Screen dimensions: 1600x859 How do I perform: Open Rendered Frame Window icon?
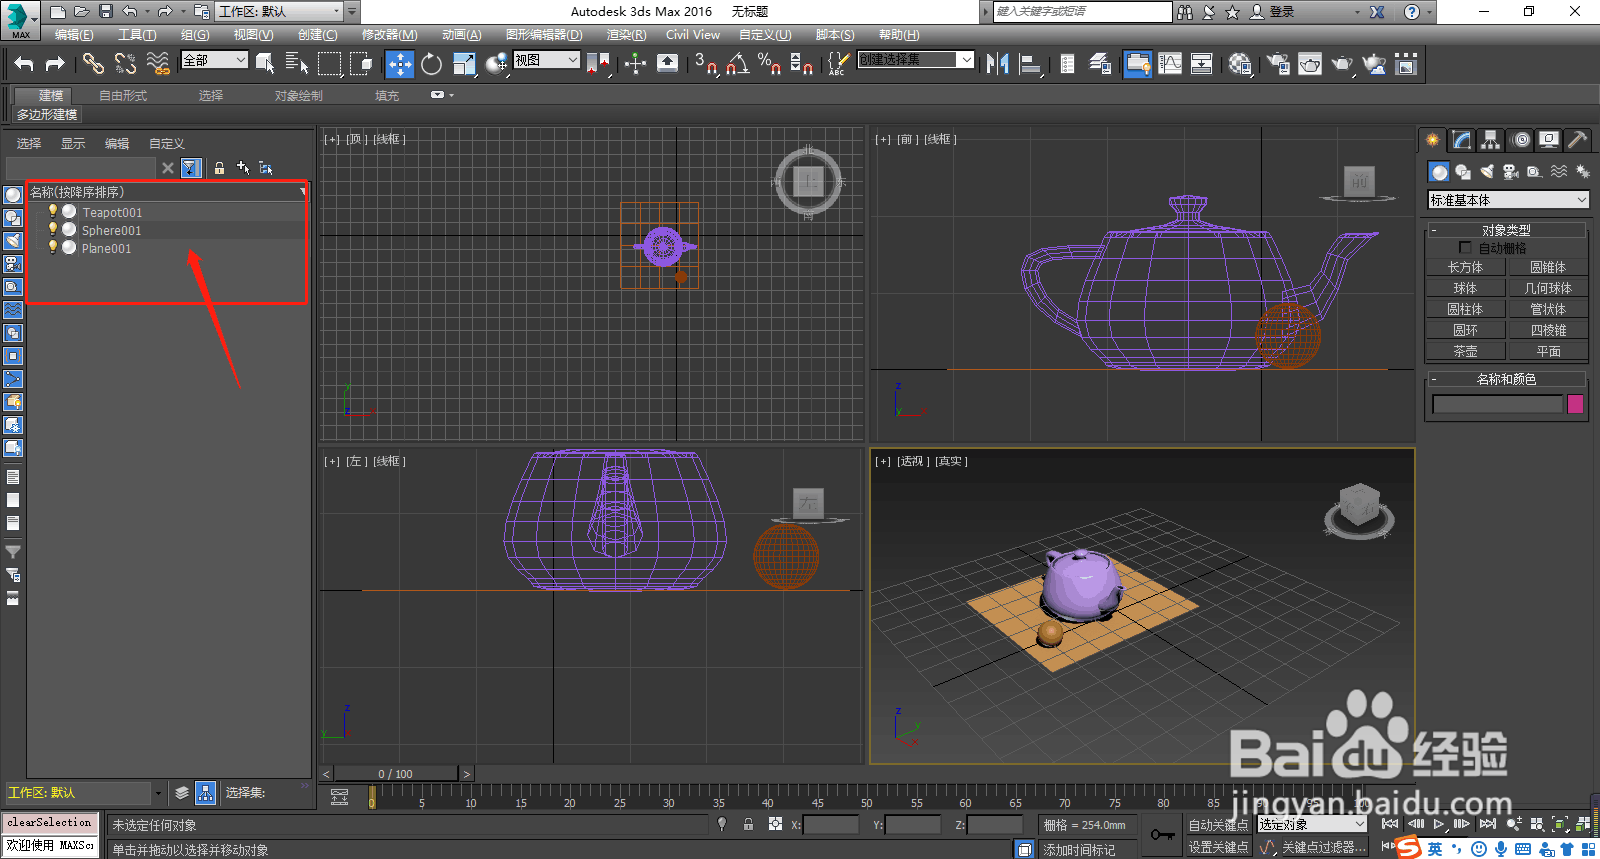[x=1310, y=64]
